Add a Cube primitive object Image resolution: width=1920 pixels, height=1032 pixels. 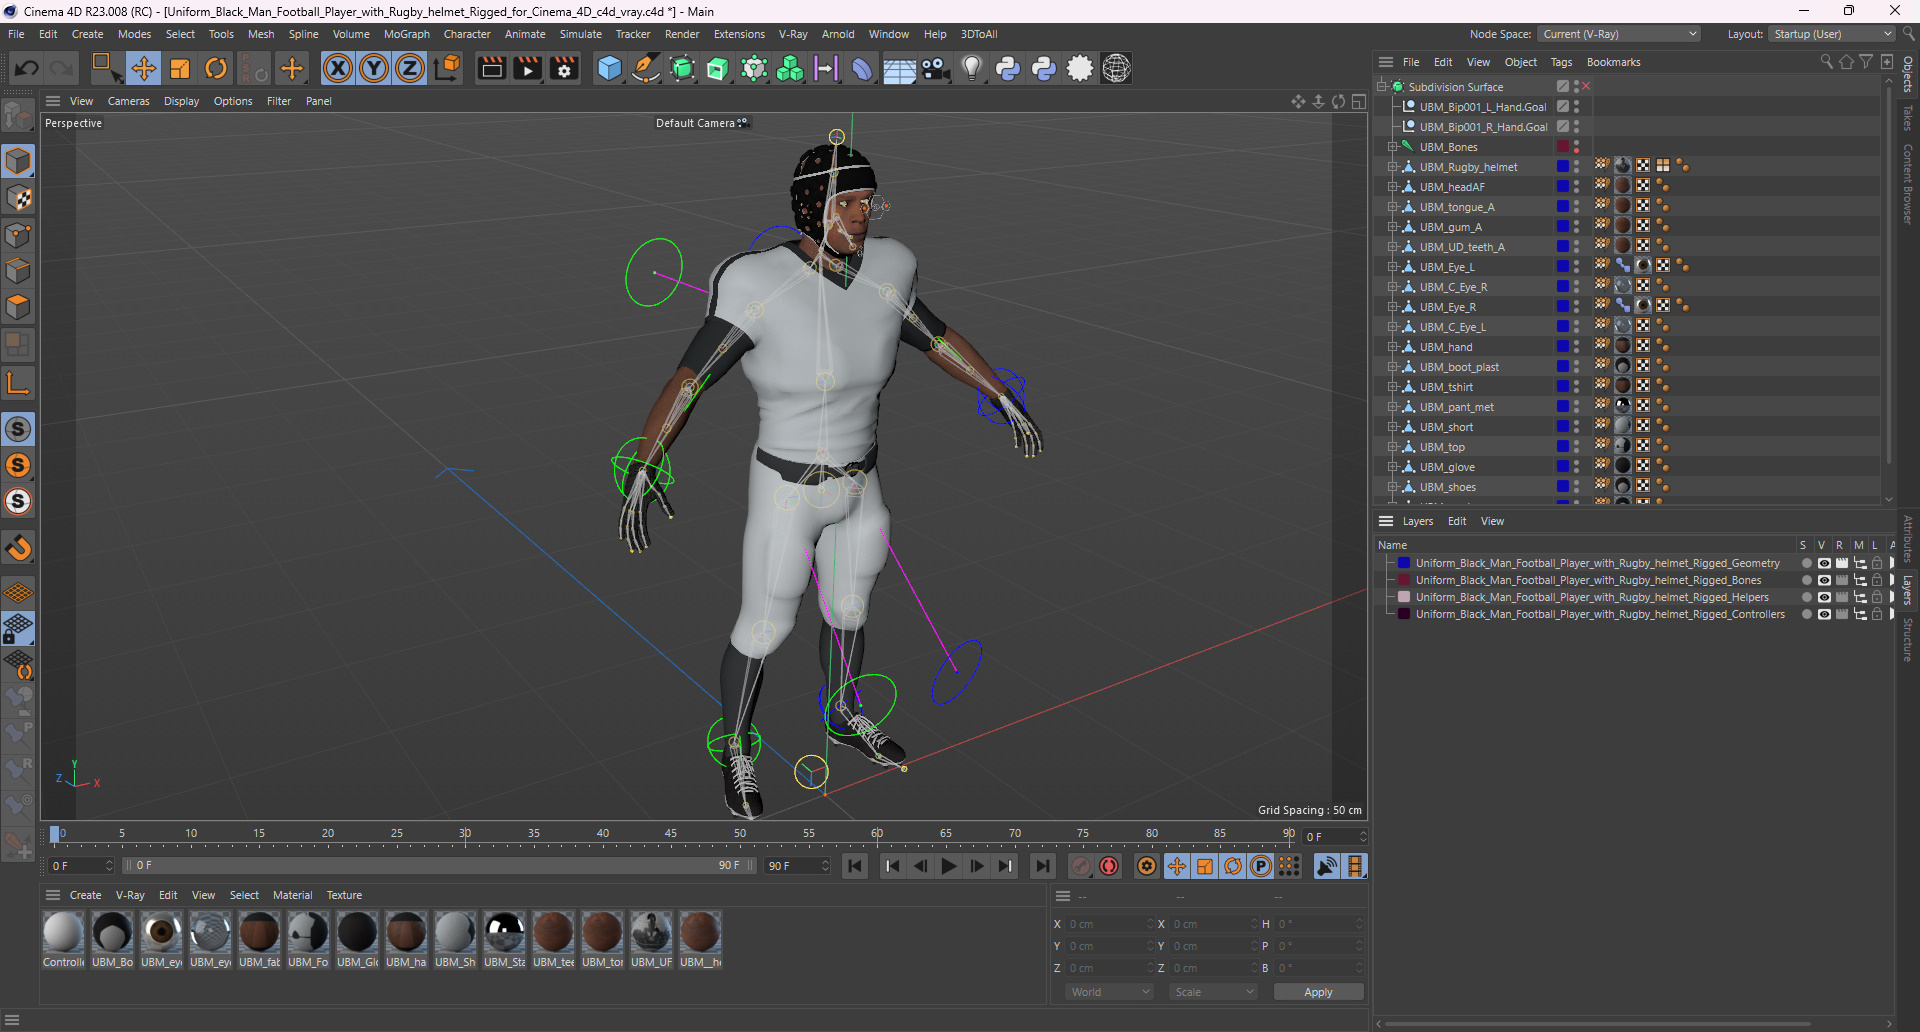pos(609,68)
